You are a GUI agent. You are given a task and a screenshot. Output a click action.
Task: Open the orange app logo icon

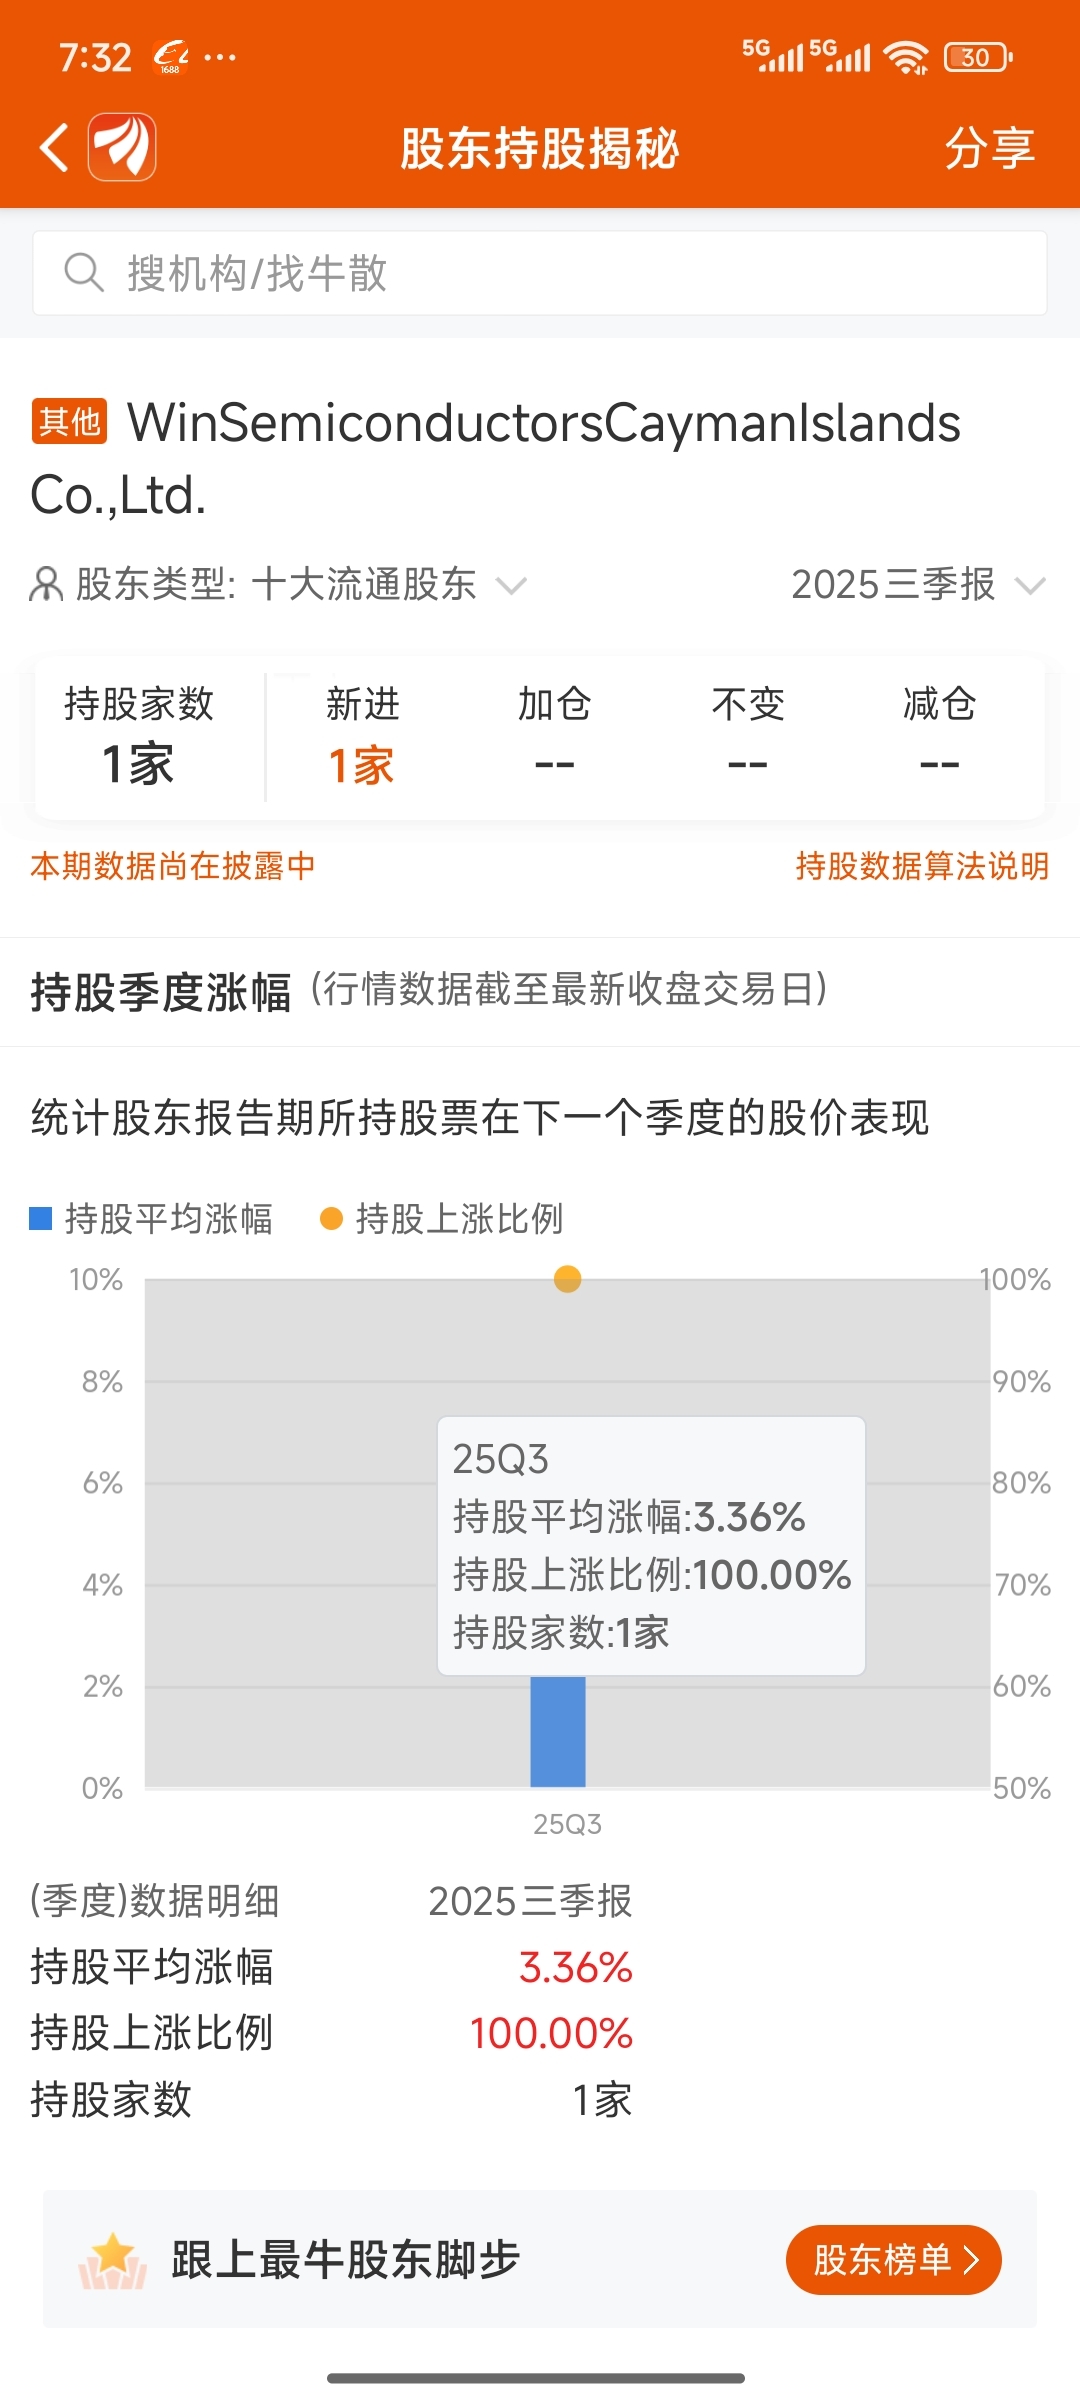122,147
